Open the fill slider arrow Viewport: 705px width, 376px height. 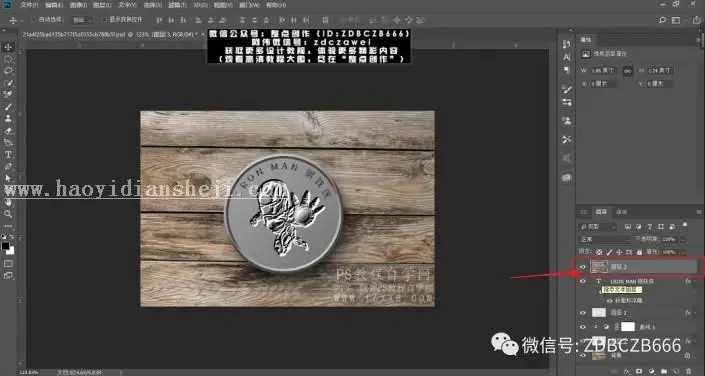[x=683, y=252]
